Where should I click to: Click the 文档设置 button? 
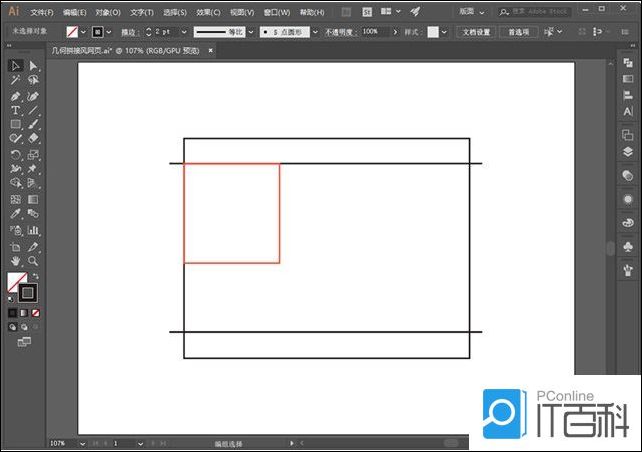coord(475,32)
